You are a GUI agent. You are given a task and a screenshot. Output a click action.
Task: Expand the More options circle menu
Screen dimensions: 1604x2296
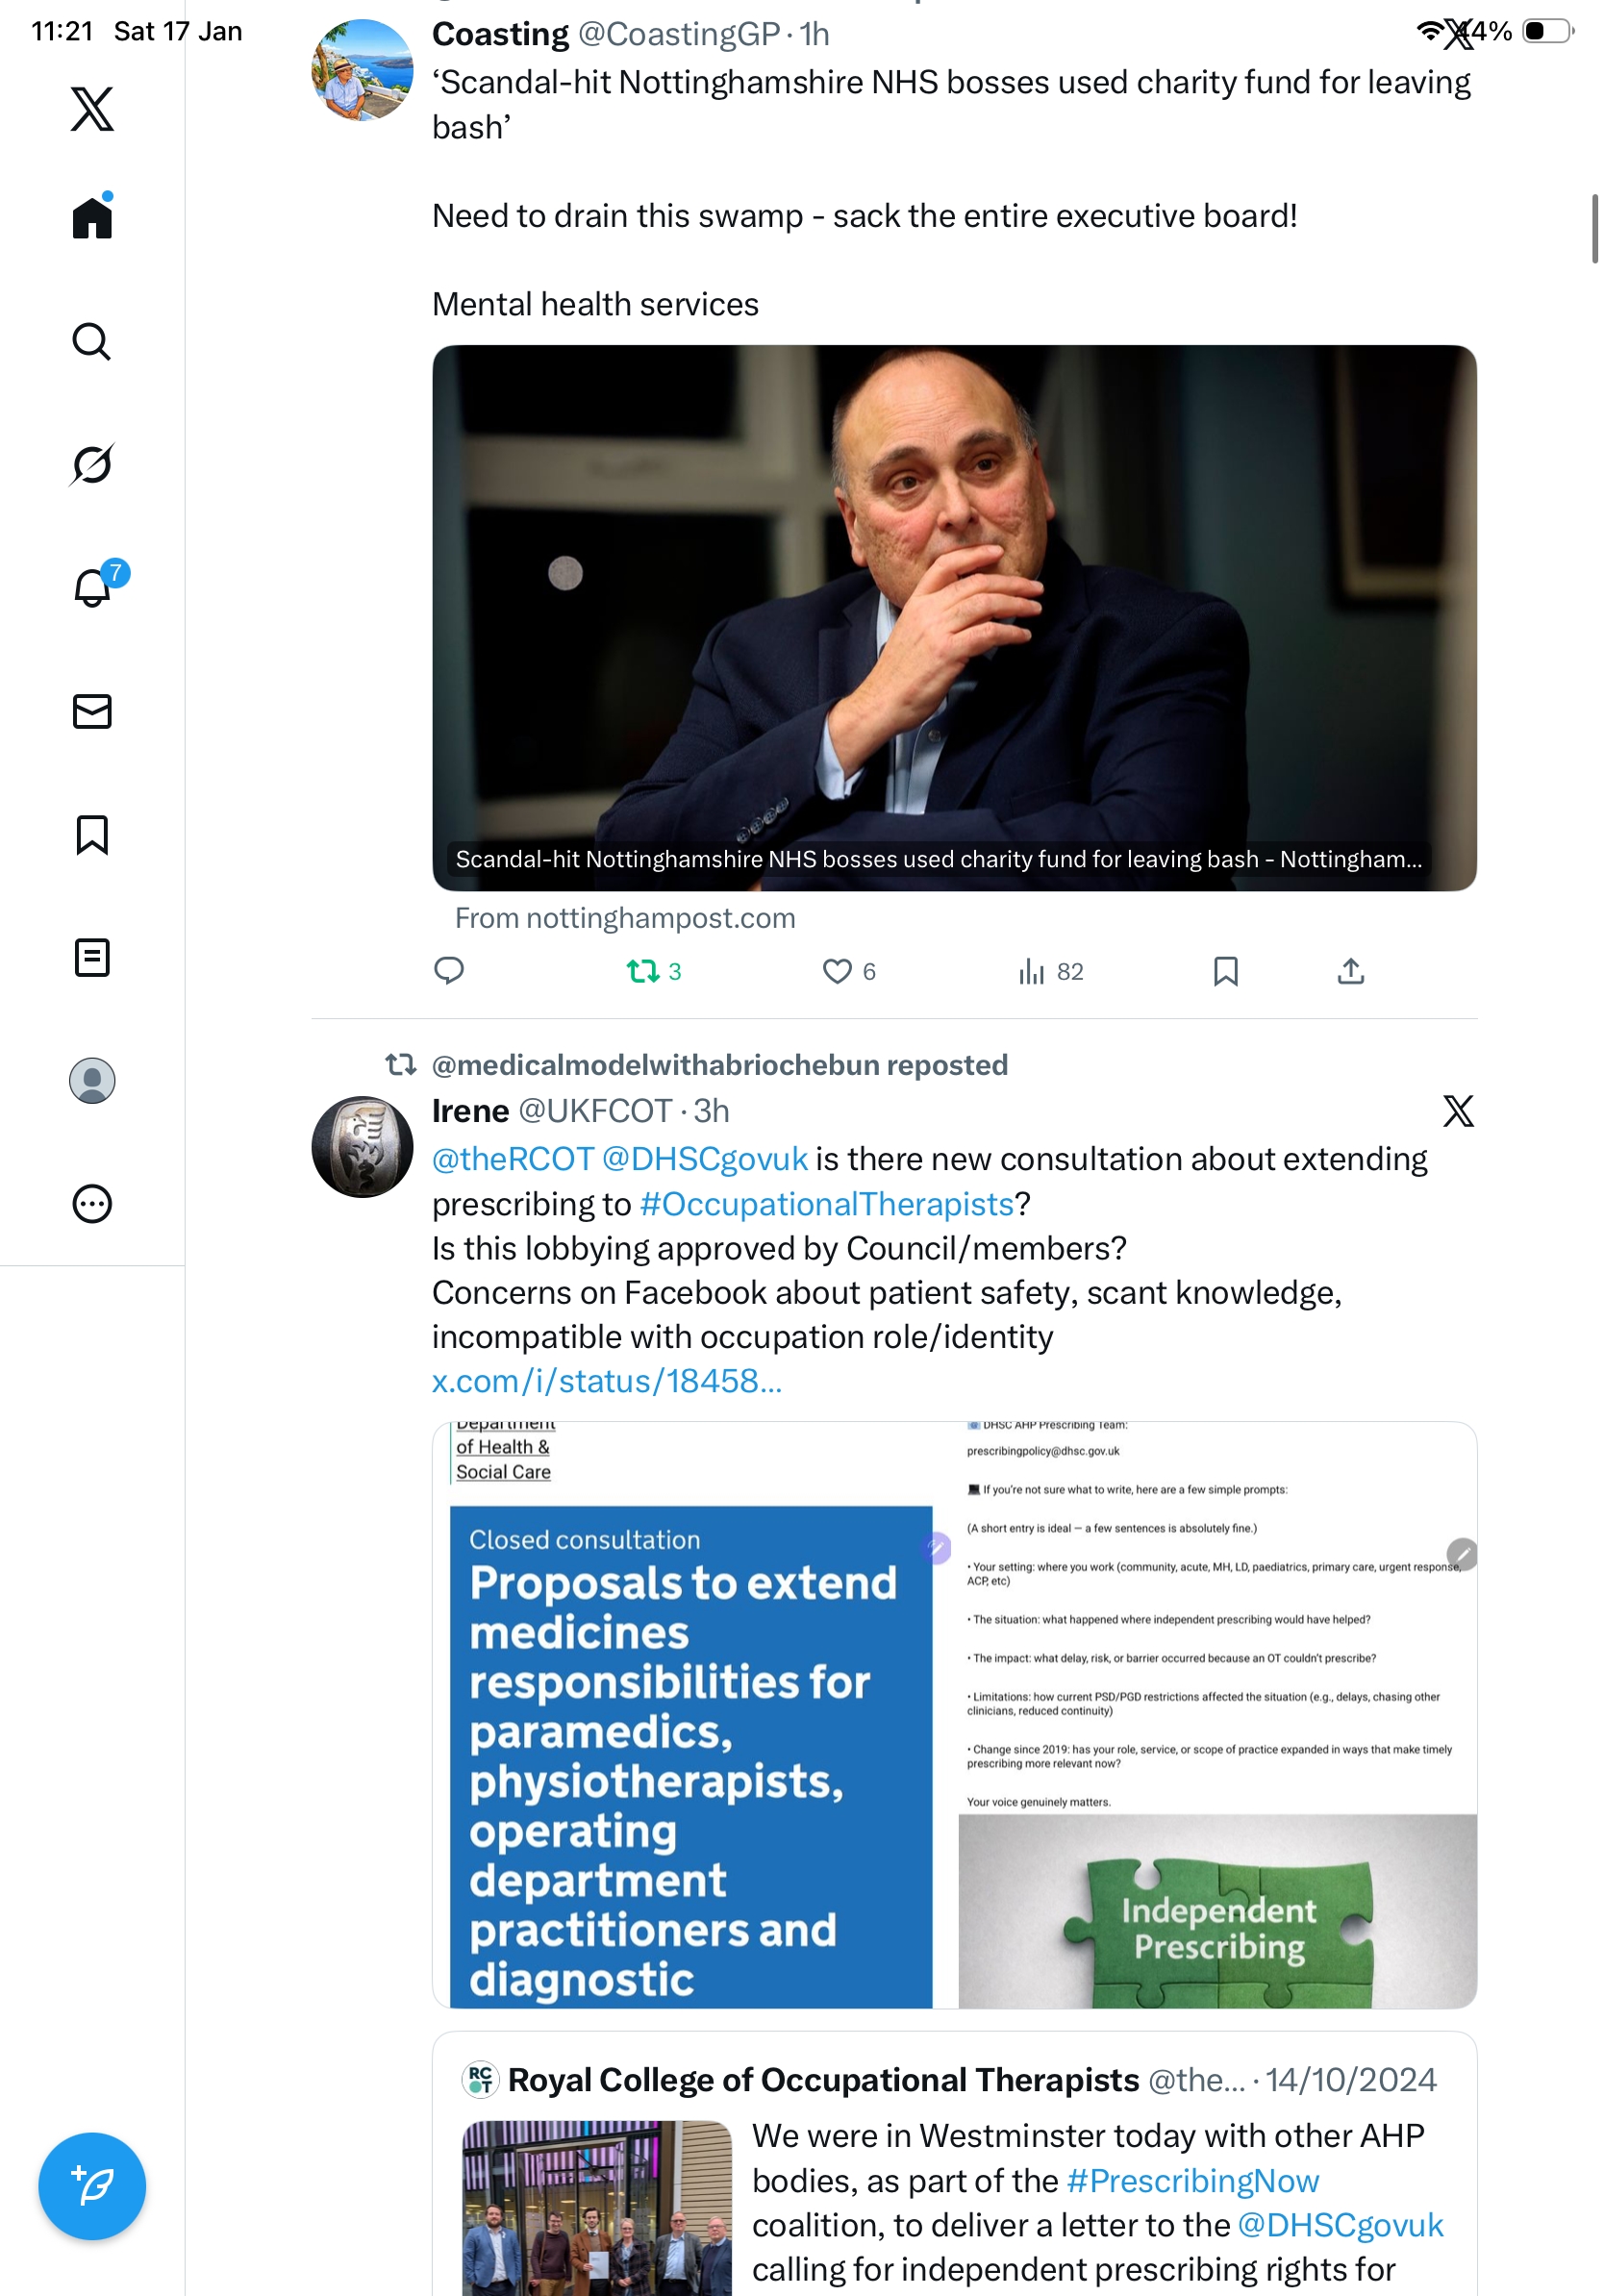click(92, 1204)
